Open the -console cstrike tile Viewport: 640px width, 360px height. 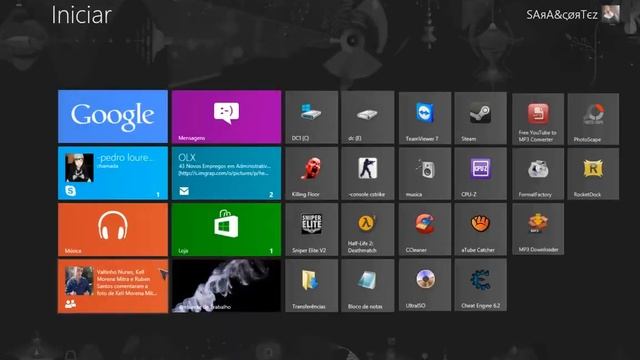(x=368, y=174)
